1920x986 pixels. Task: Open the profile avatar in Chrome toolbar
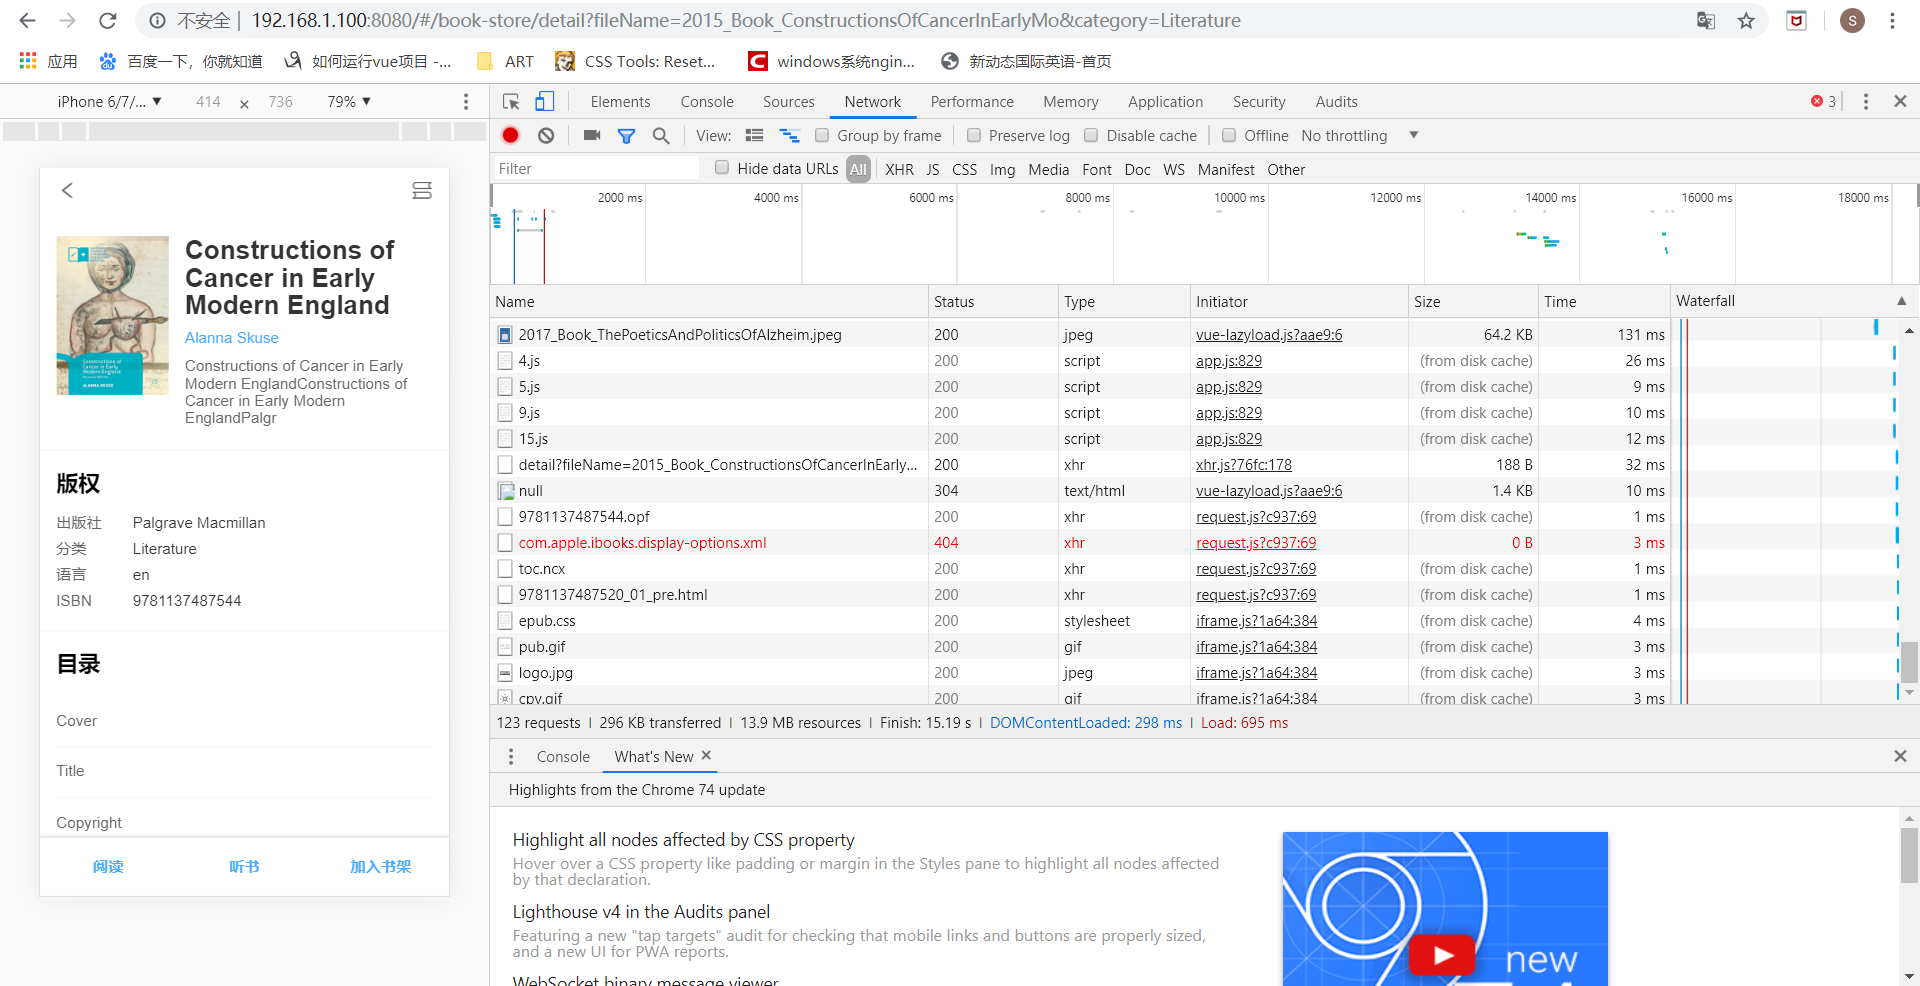coord(1852,20)
